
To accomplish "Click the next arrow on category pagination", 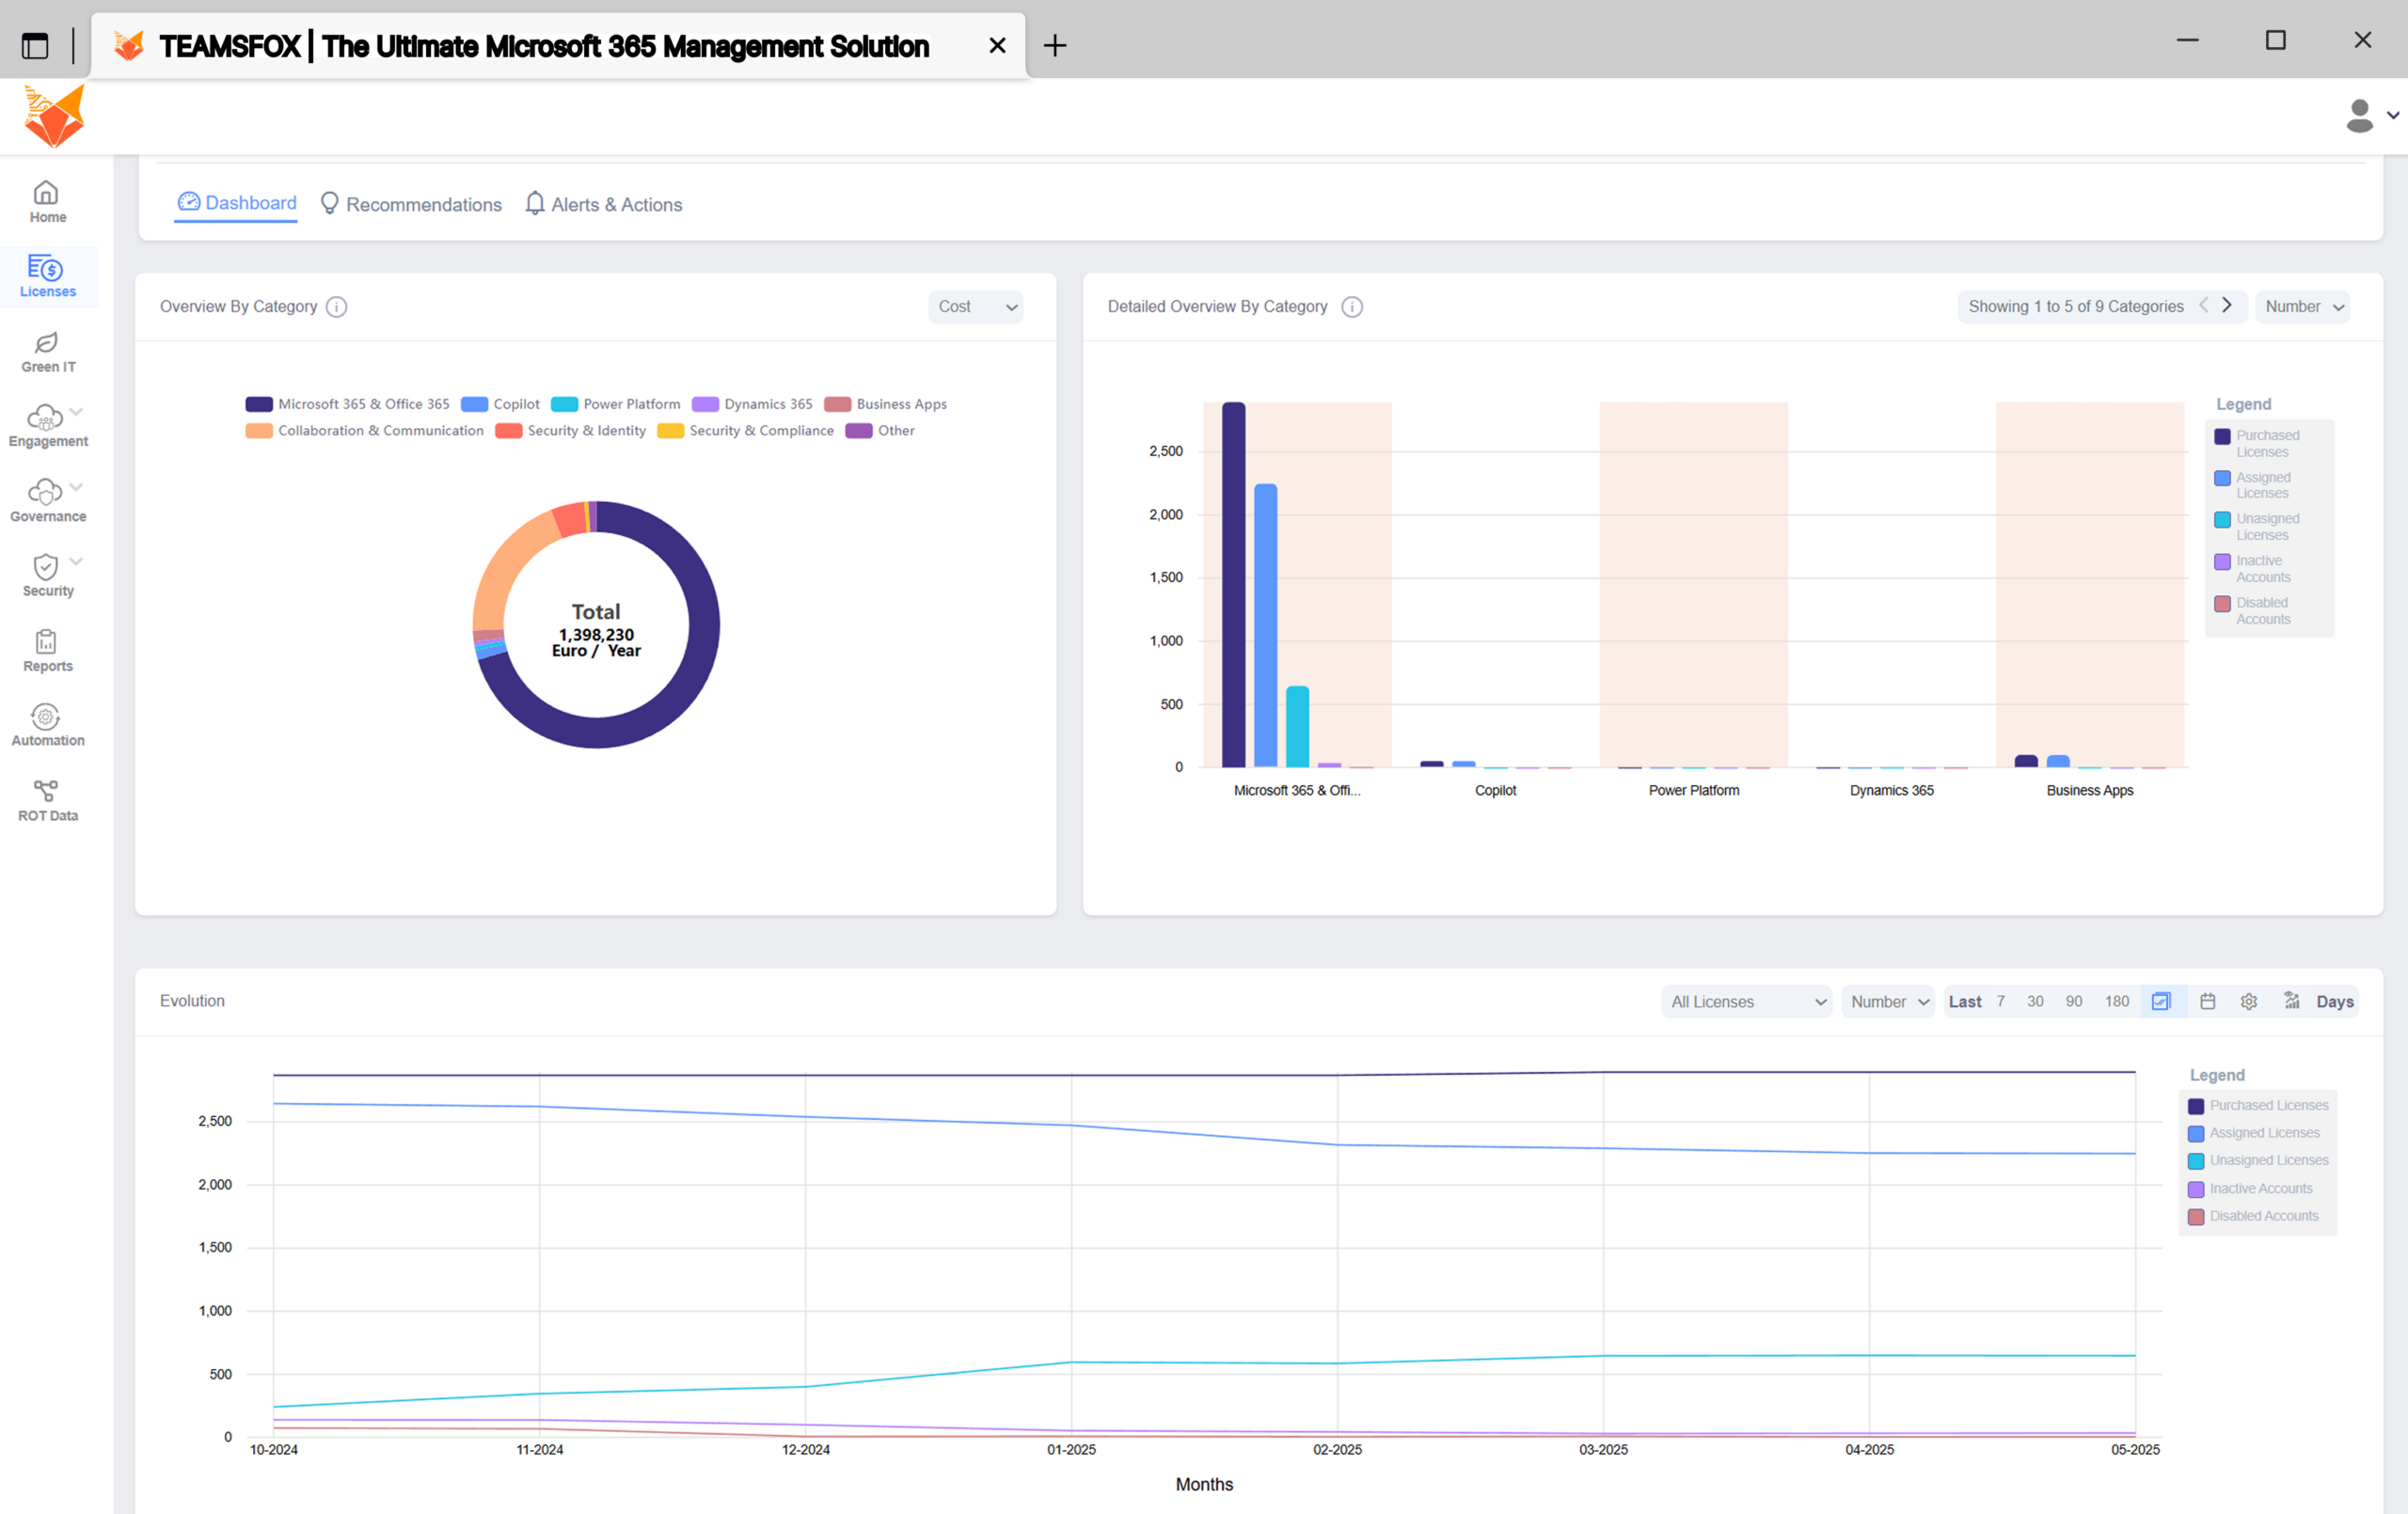I will point(2228,306).
